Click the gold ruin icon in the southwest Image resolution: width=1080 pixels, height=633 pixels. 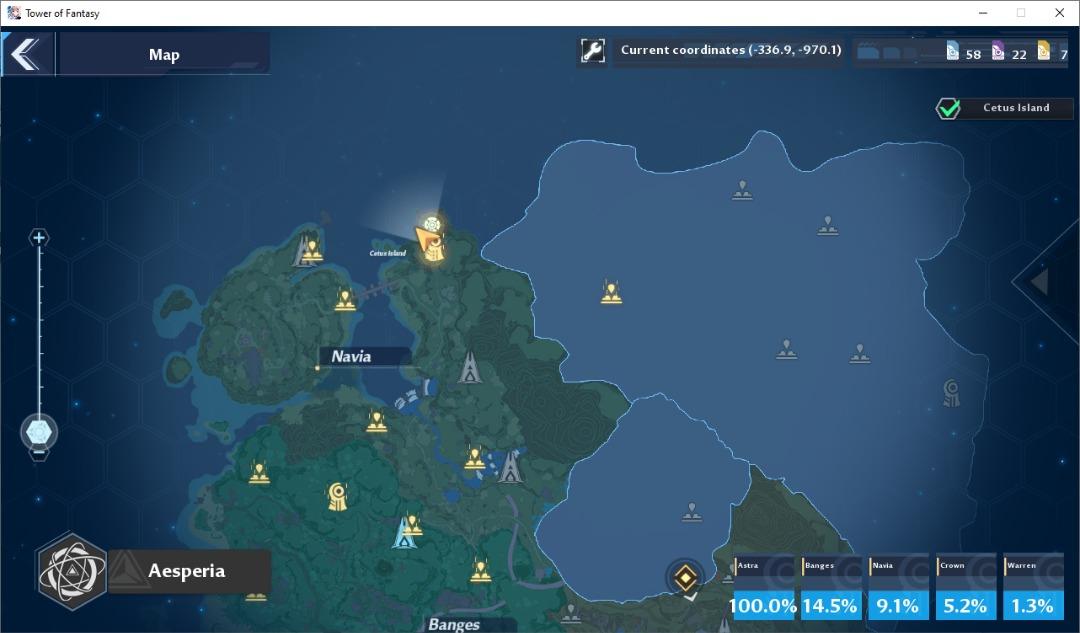pos(338,495)
